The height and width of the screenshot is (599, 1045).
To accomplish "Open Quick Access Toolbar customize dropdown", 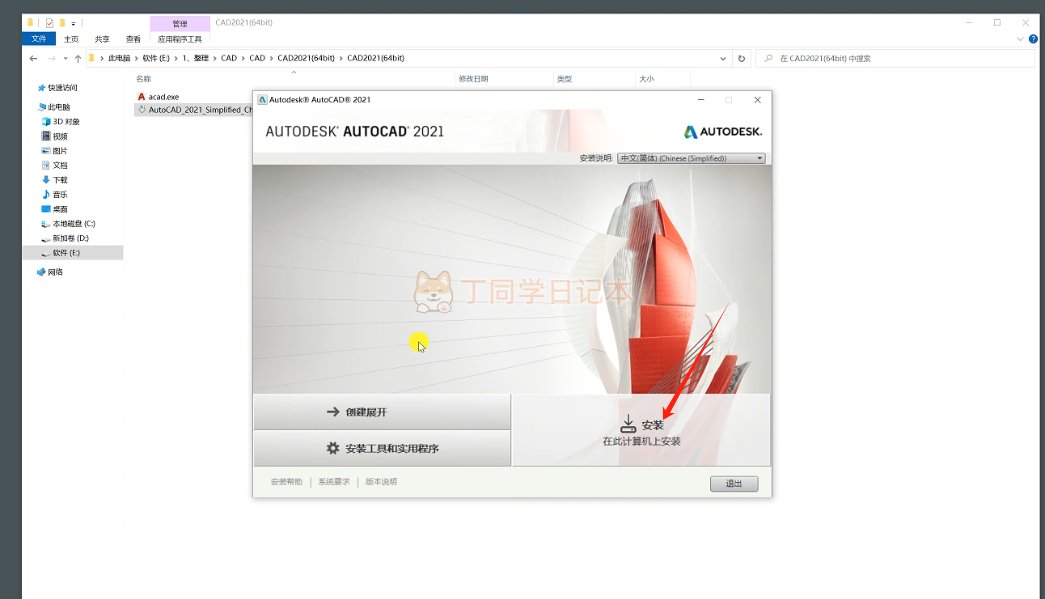I will click(73, 23).
